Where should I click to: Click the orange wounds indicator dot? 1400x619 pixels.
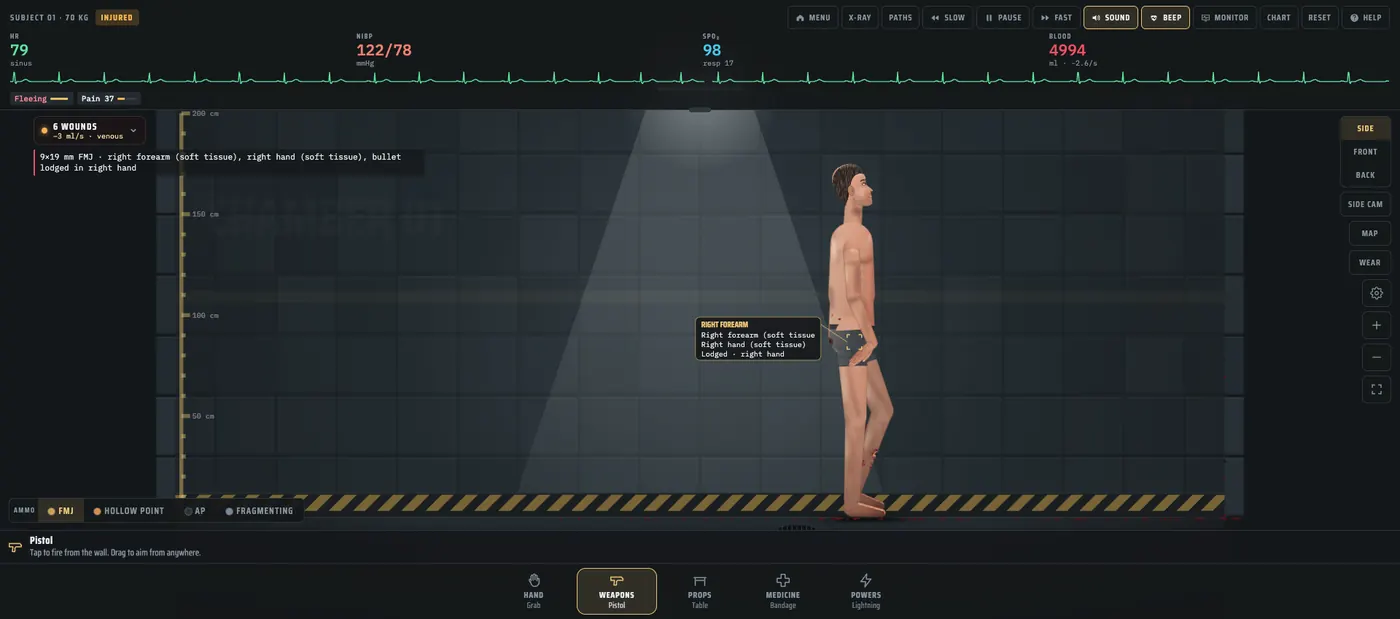coord(44,130)
